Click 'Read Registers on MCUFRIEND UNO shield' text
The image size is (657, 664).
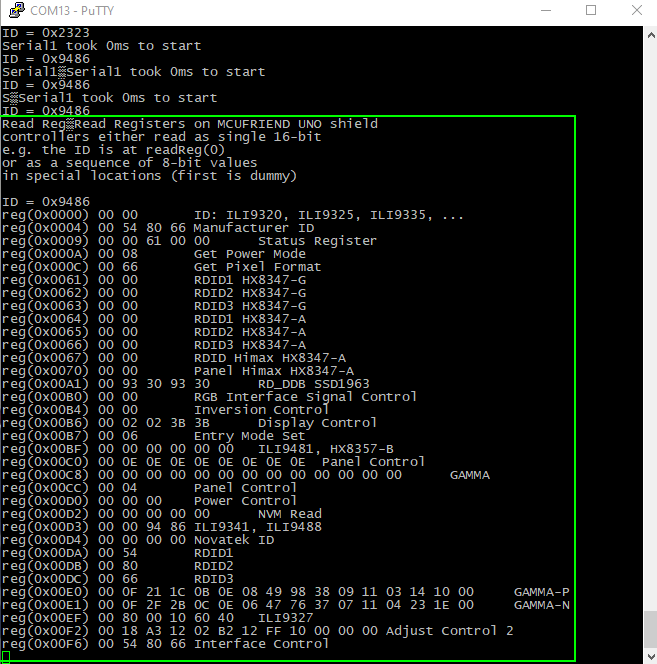pyautogui.click(x=225, y=124)
